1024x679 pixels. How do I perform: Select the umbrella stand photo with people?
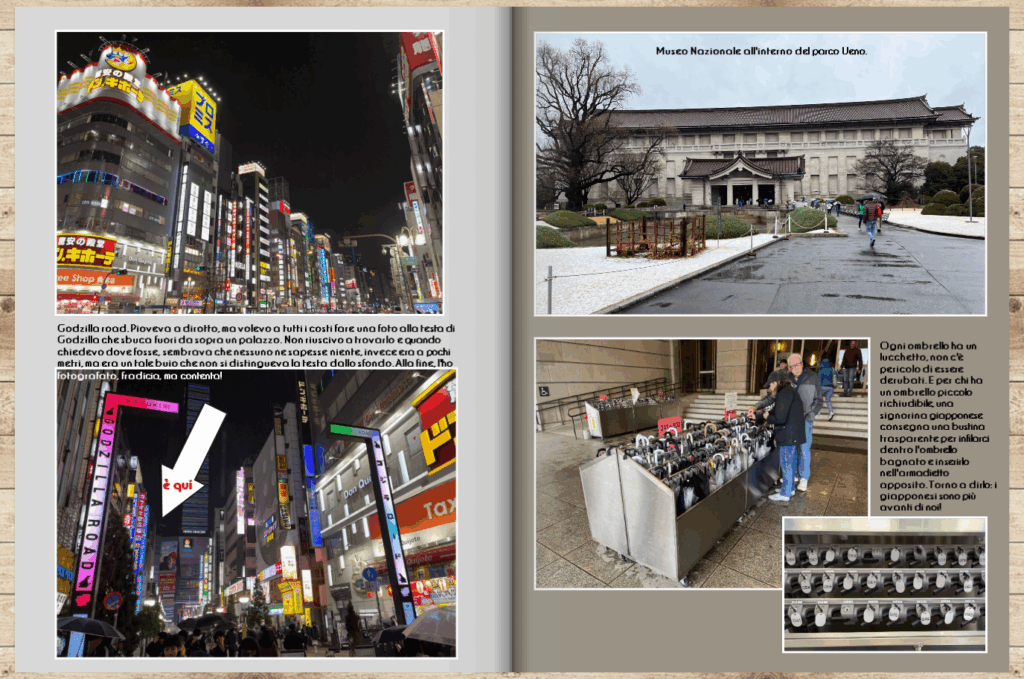(702, 464)
